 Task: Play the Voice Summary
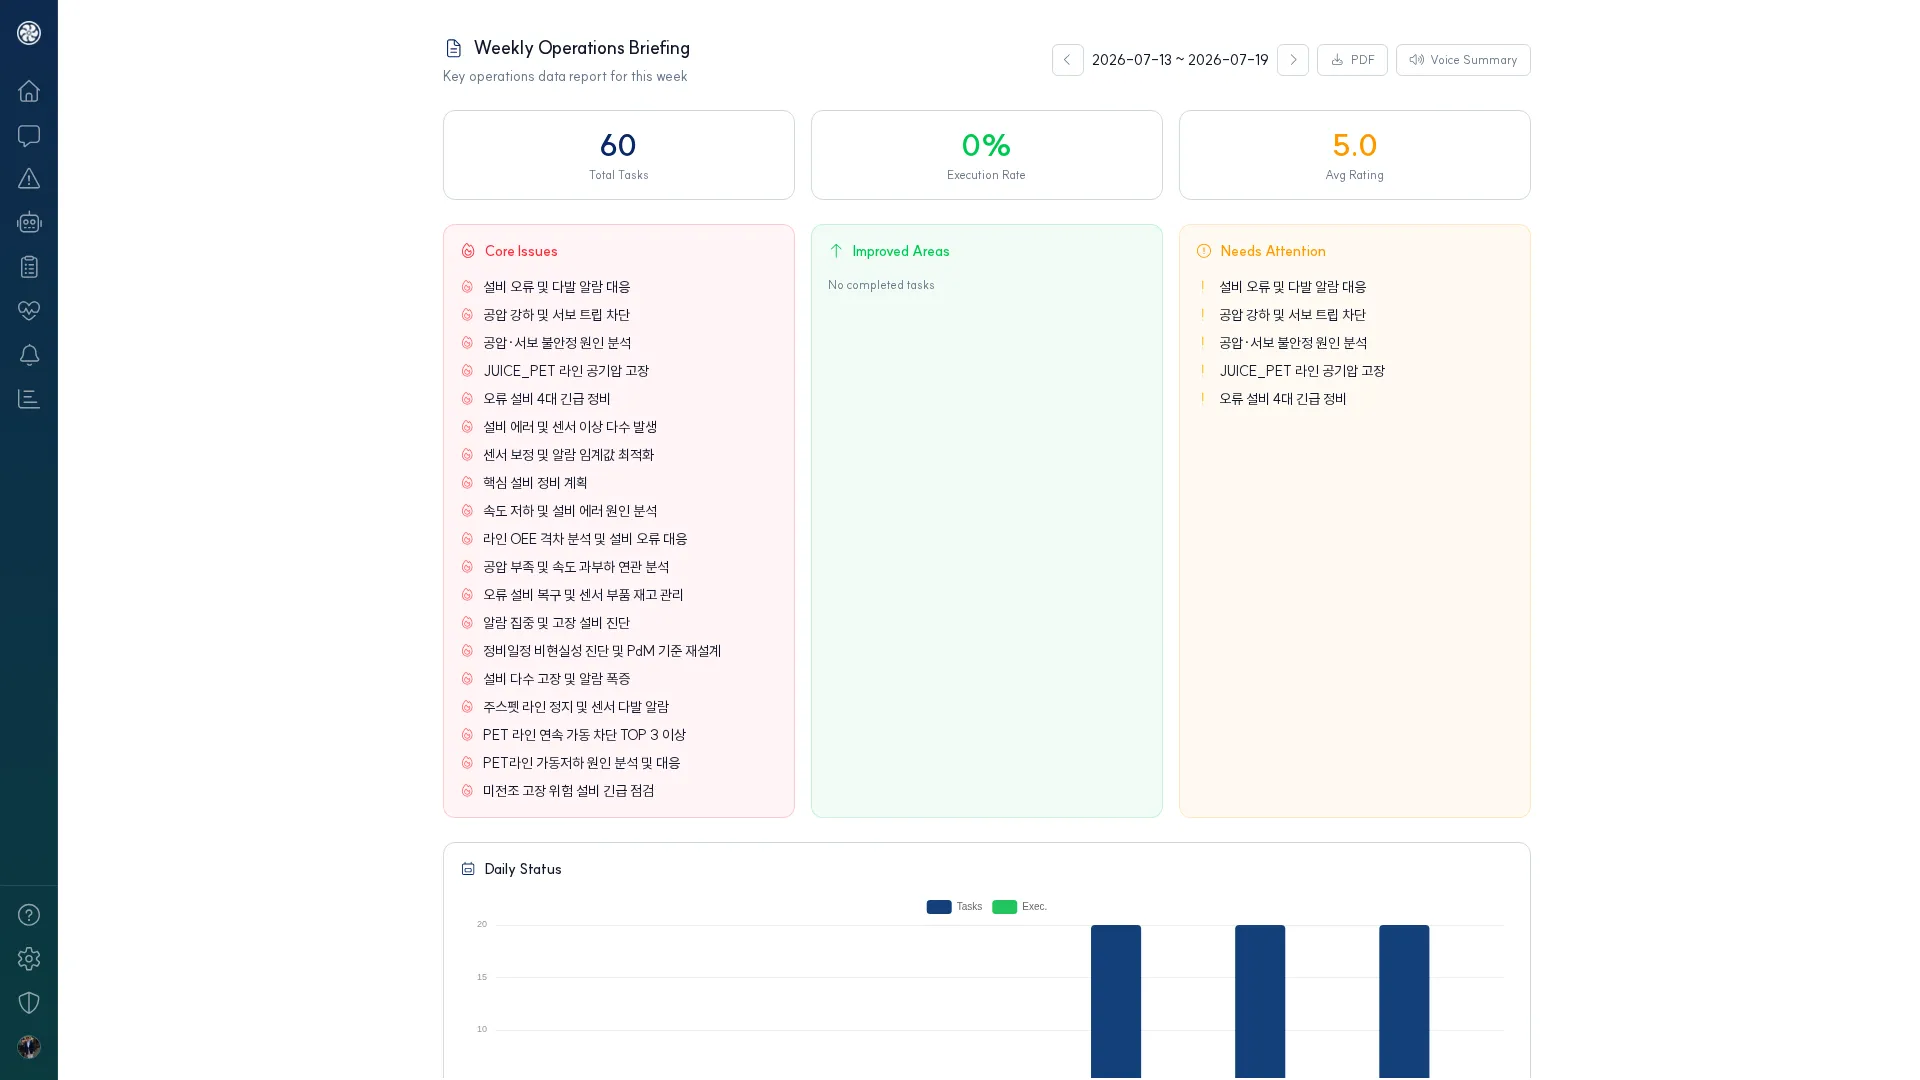point(1463,60)
